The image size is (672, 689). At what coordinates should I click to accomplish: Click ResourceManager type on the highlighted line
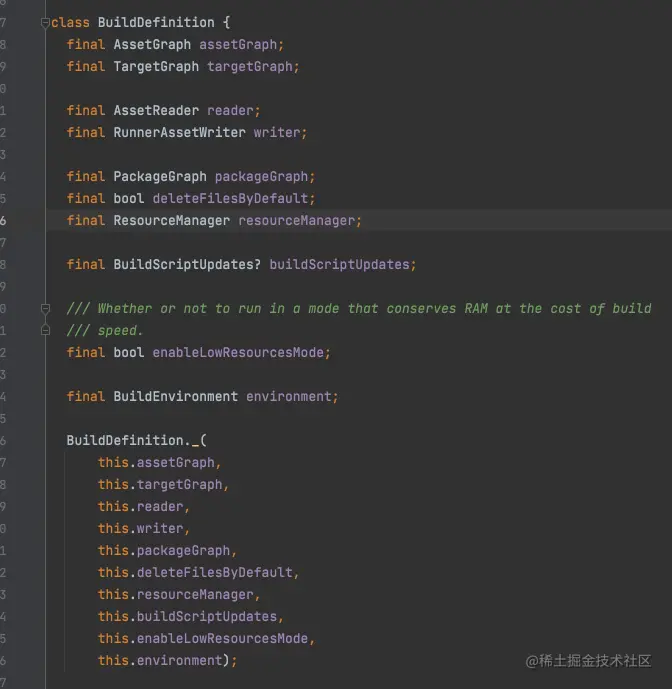[171, 220]
